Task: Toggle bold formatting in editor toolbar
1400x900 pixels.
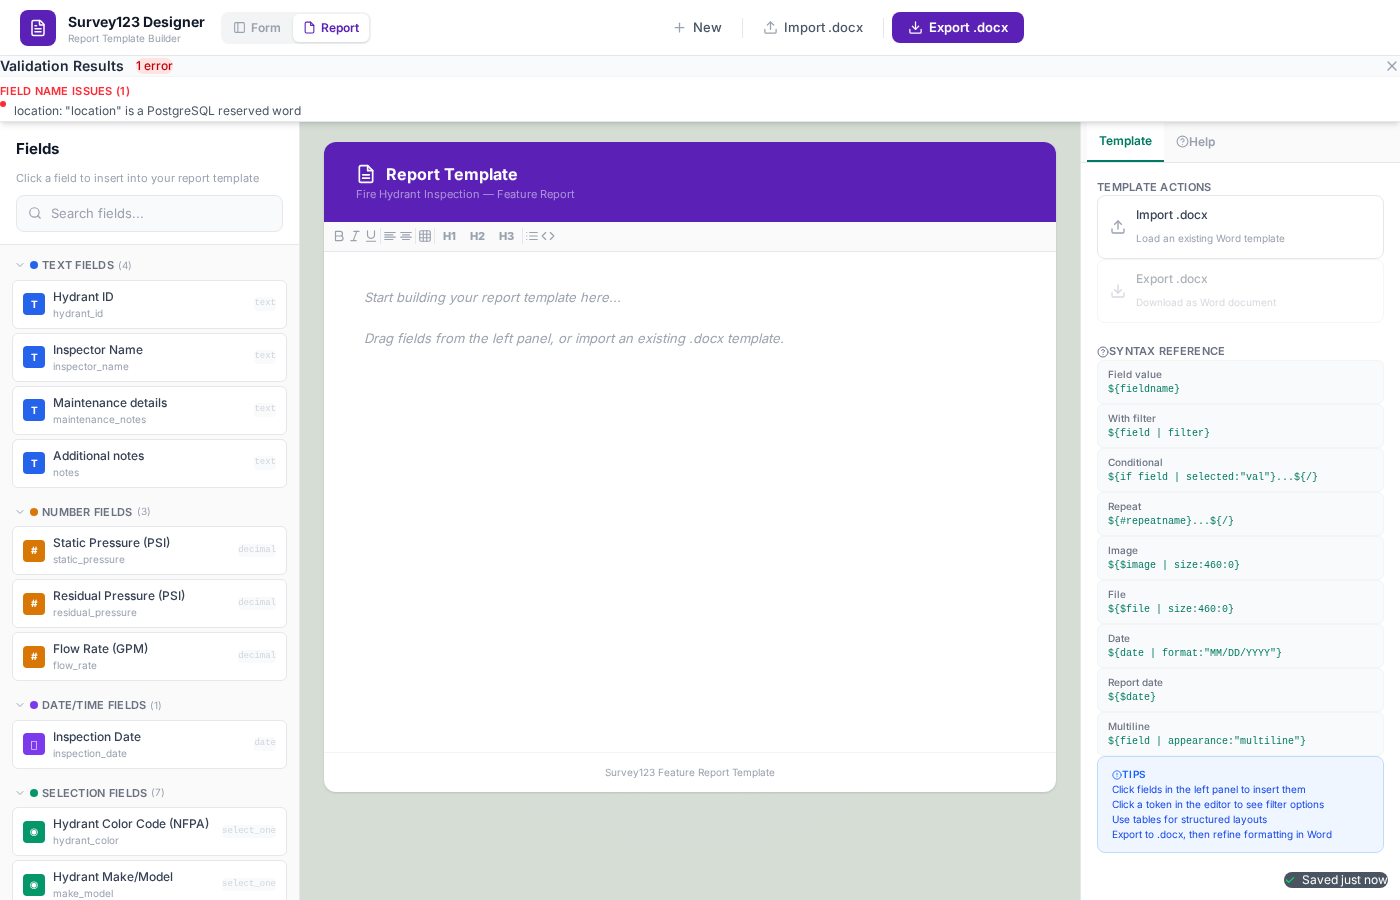Action: [339, 236]
